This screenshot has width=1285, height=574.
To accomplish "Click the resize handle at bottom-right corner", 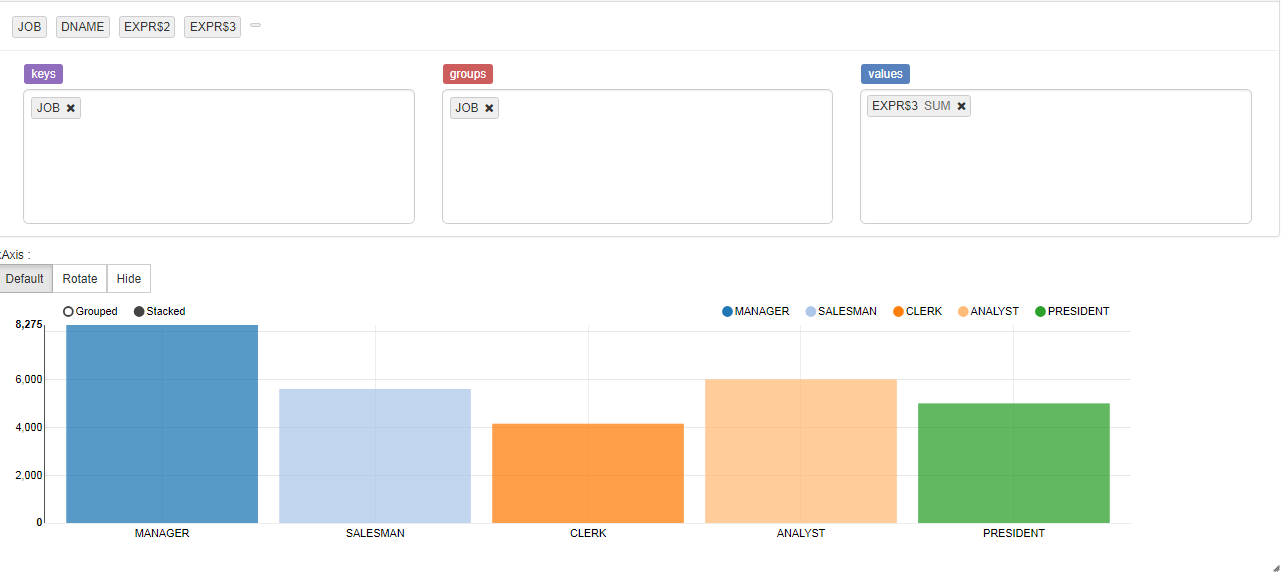I will click(x=1275, y=567).
